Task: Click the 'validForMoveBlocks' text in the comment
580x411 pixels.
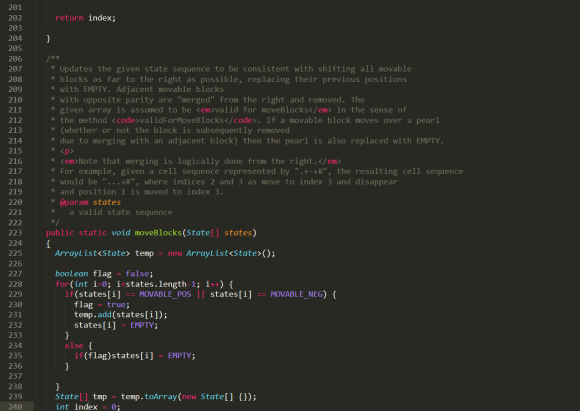Action: click(181, 120)
